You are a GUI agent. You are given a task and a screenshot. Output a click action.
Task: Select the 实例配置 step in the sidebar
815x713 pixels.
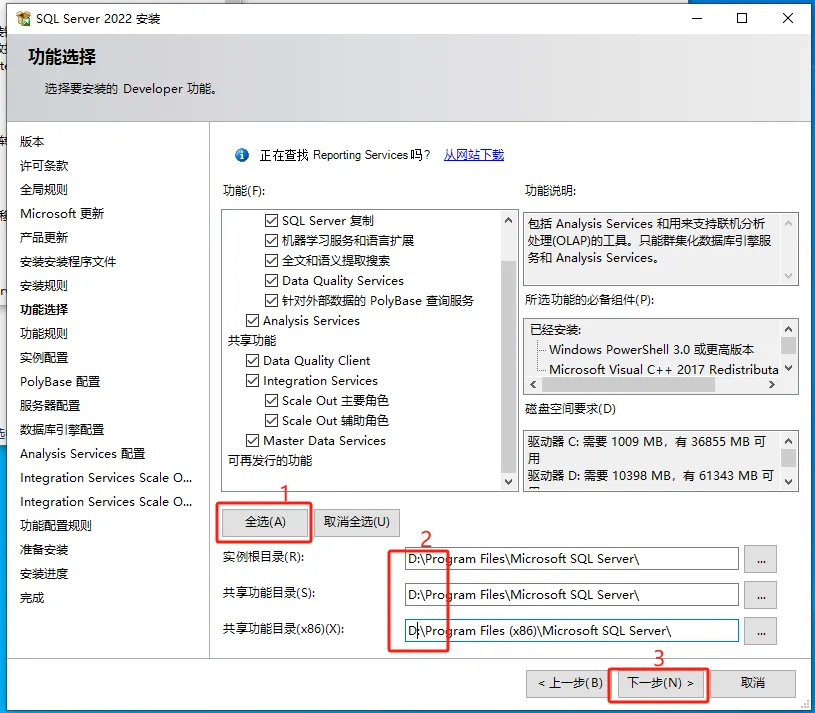click(44, 358)
